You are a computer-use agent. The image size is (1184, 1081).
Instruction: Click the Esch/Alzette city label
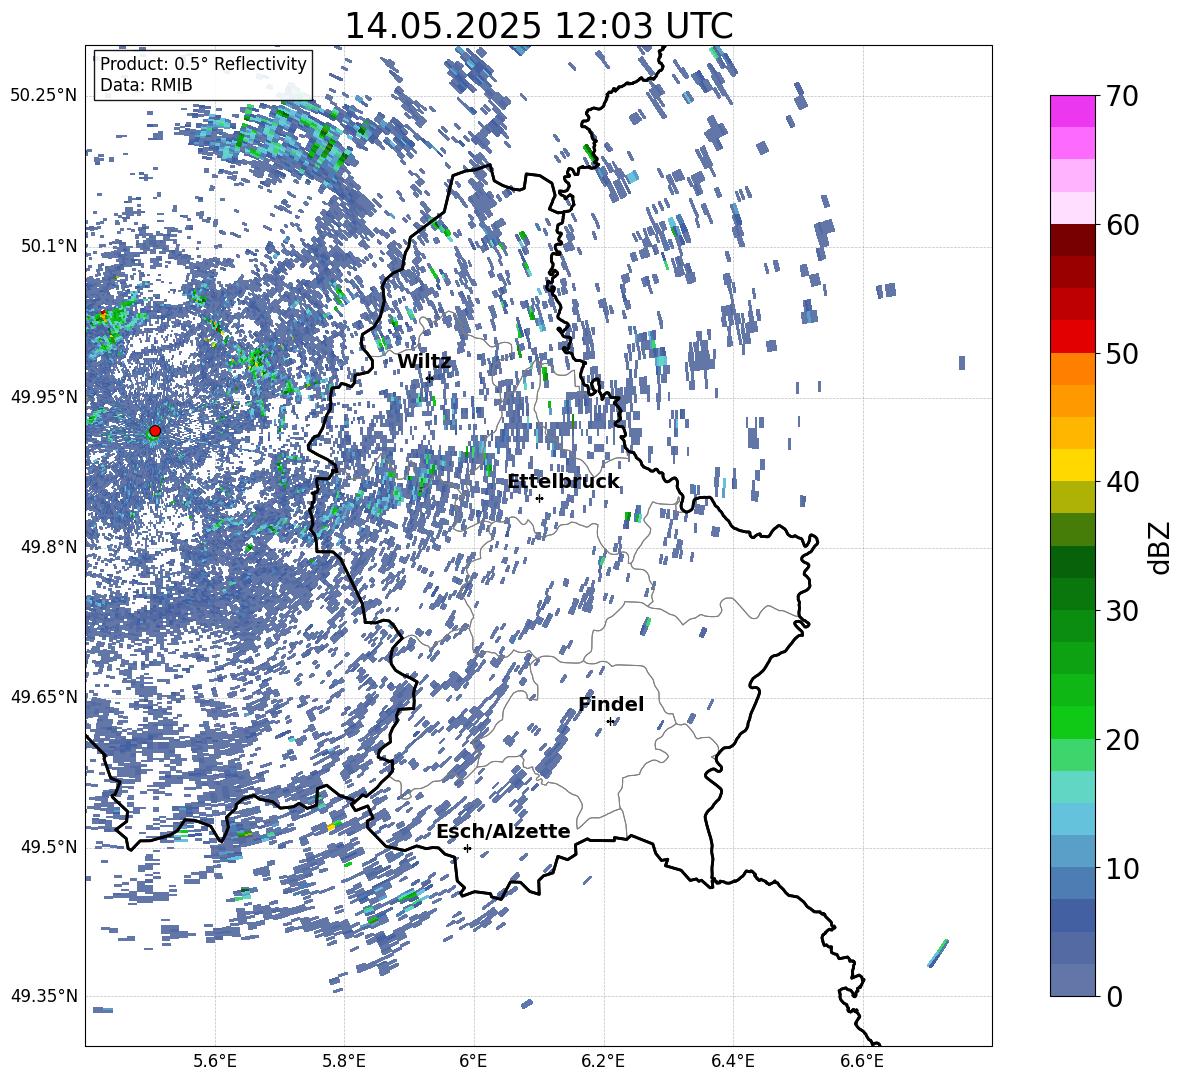pyautogui.click(x=503, y=831)
